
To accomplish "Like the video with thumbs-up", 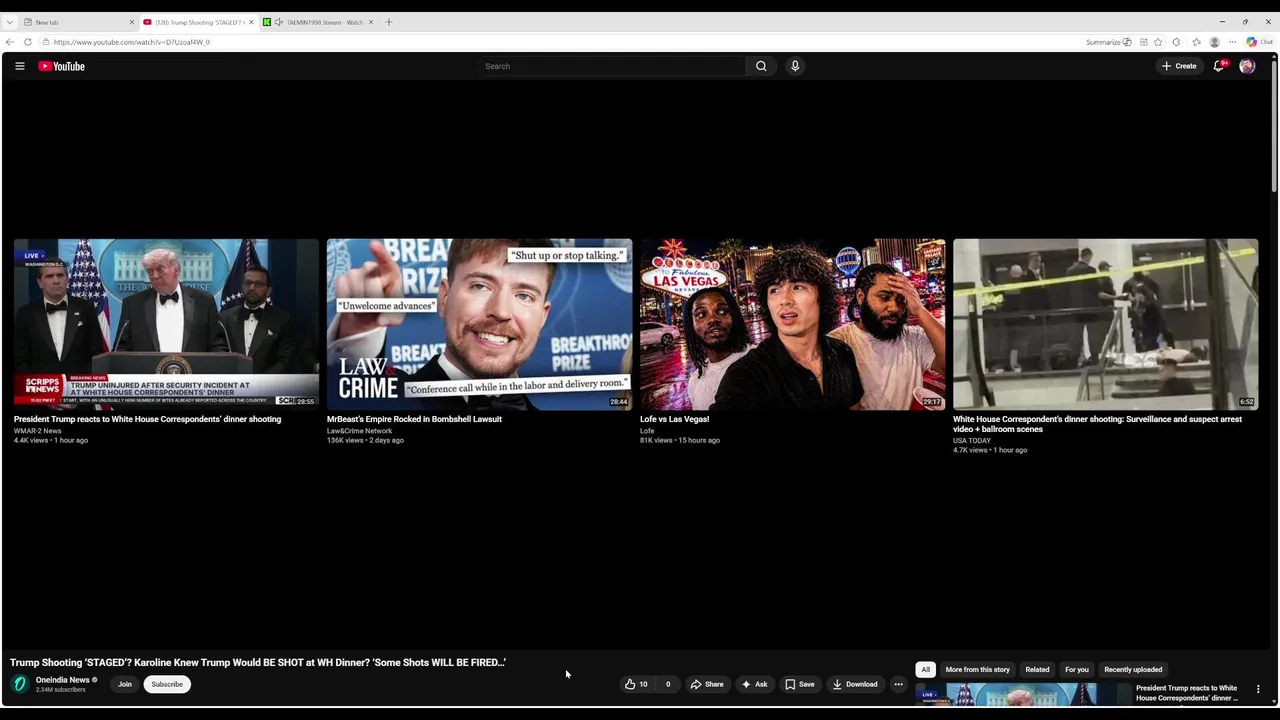I will pyautogui.click(x=636, y=684).
